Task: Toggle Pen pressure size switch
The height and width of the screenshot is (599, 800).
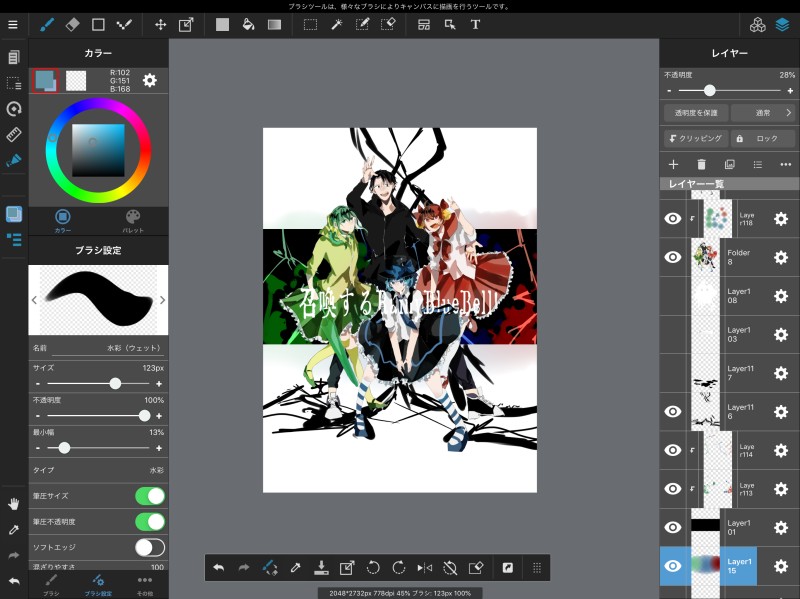Action: [150, 496]
